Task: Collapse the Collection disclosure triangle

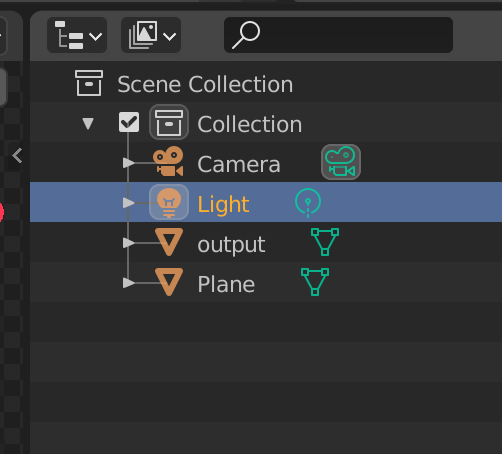Action: click(88, 123)
